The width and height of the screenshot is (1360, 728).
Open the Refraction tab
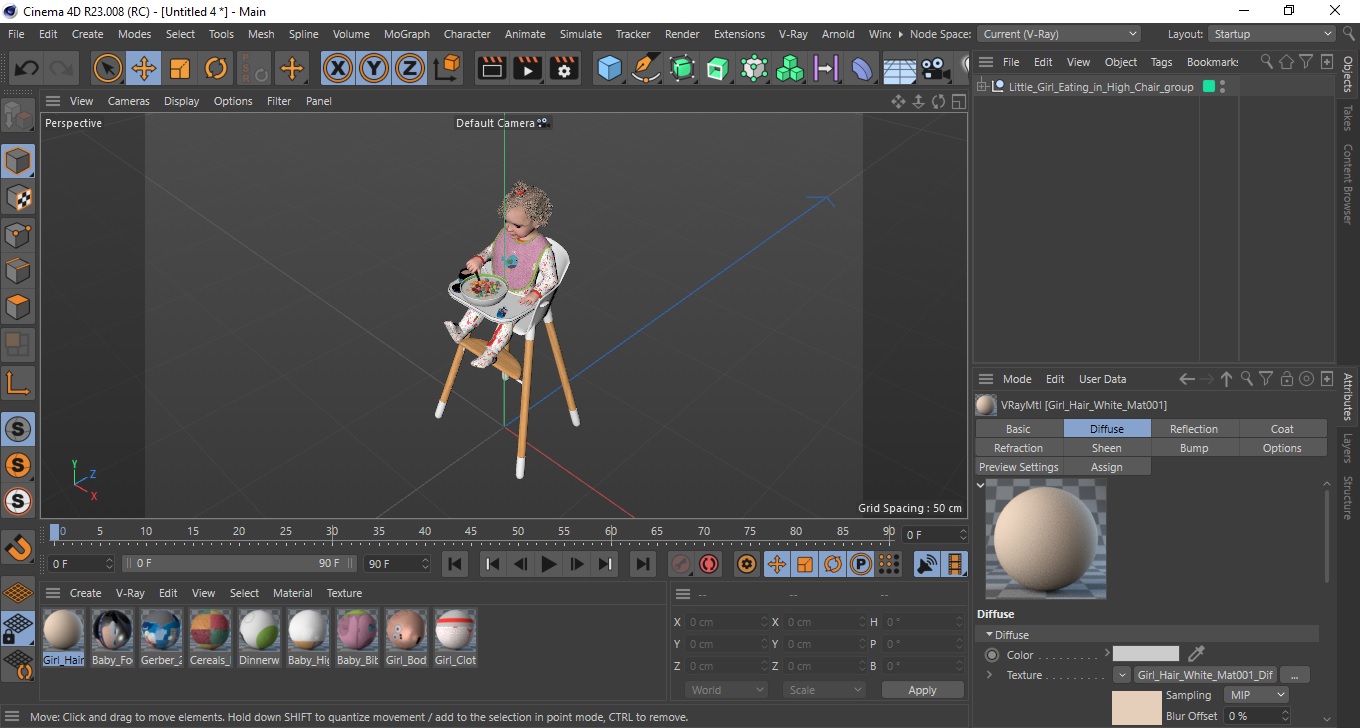click(x=1018, y=448)
